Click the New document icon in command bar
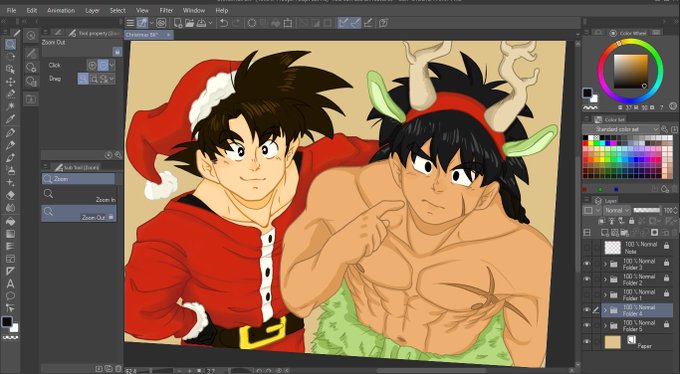 tap(178, 23)
